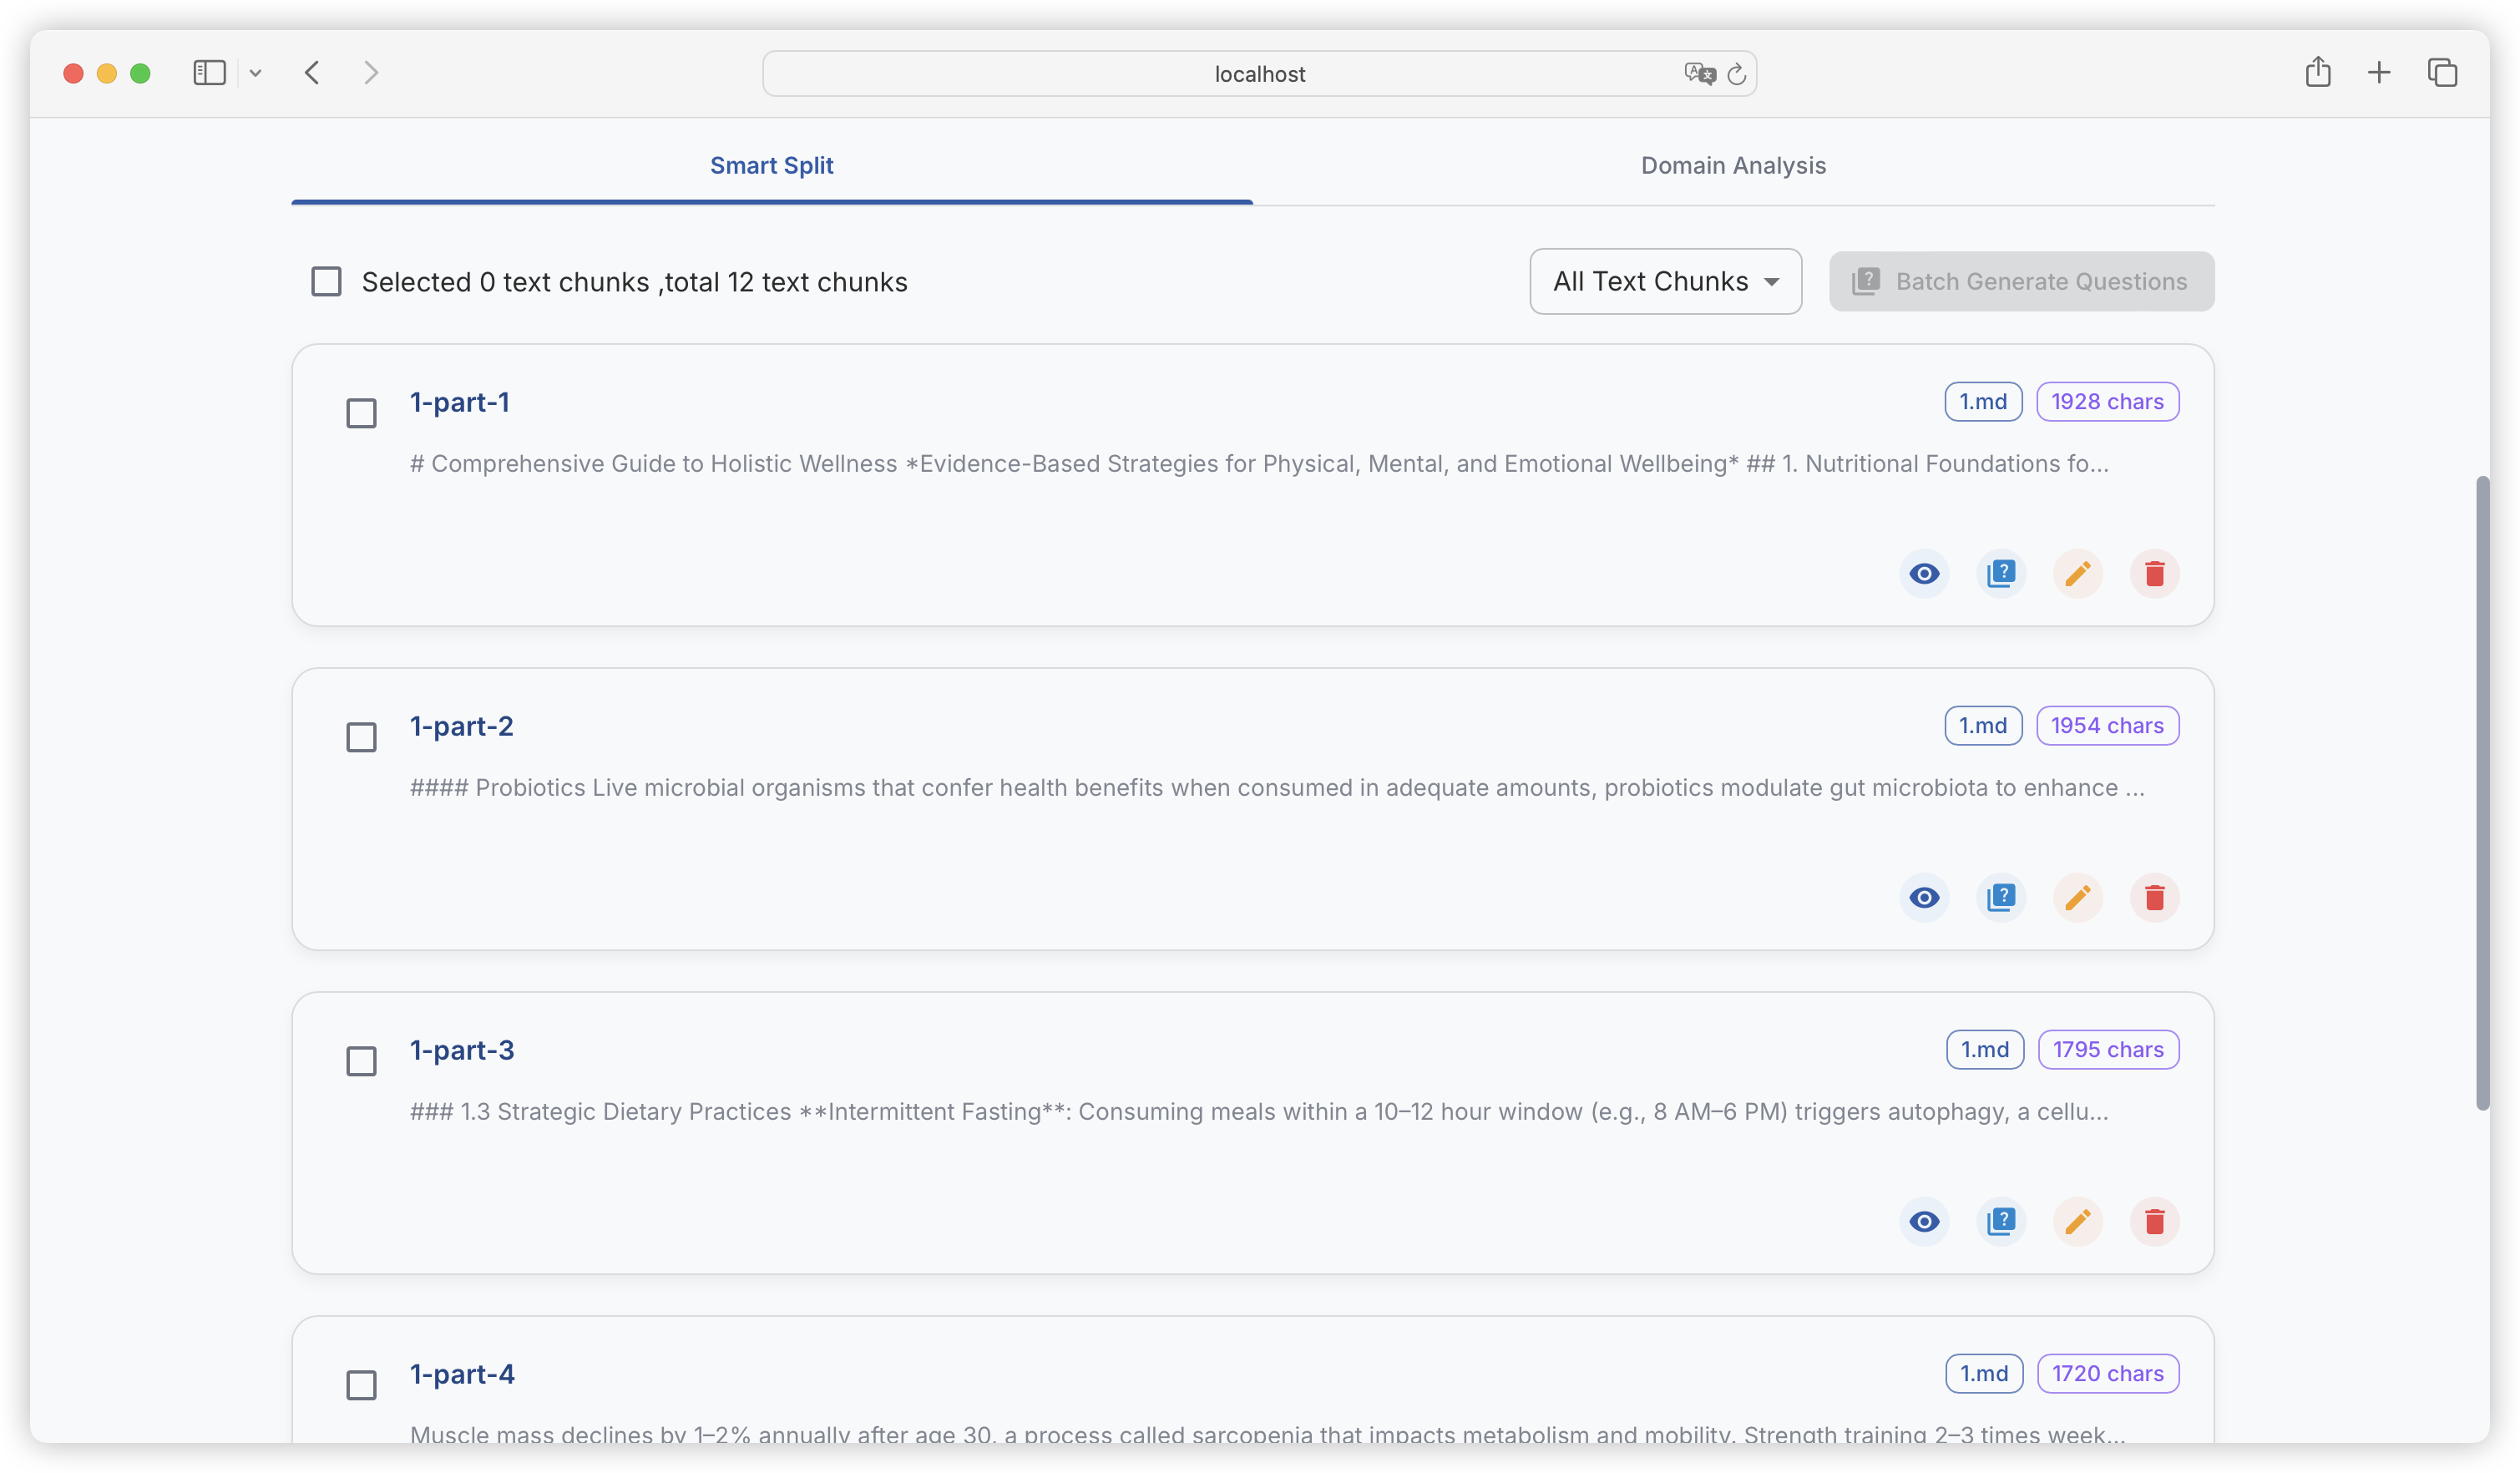Expand sidebar options chevron in toolbar
This screenshot has width=2520, height=1473.
click(256, 73)
